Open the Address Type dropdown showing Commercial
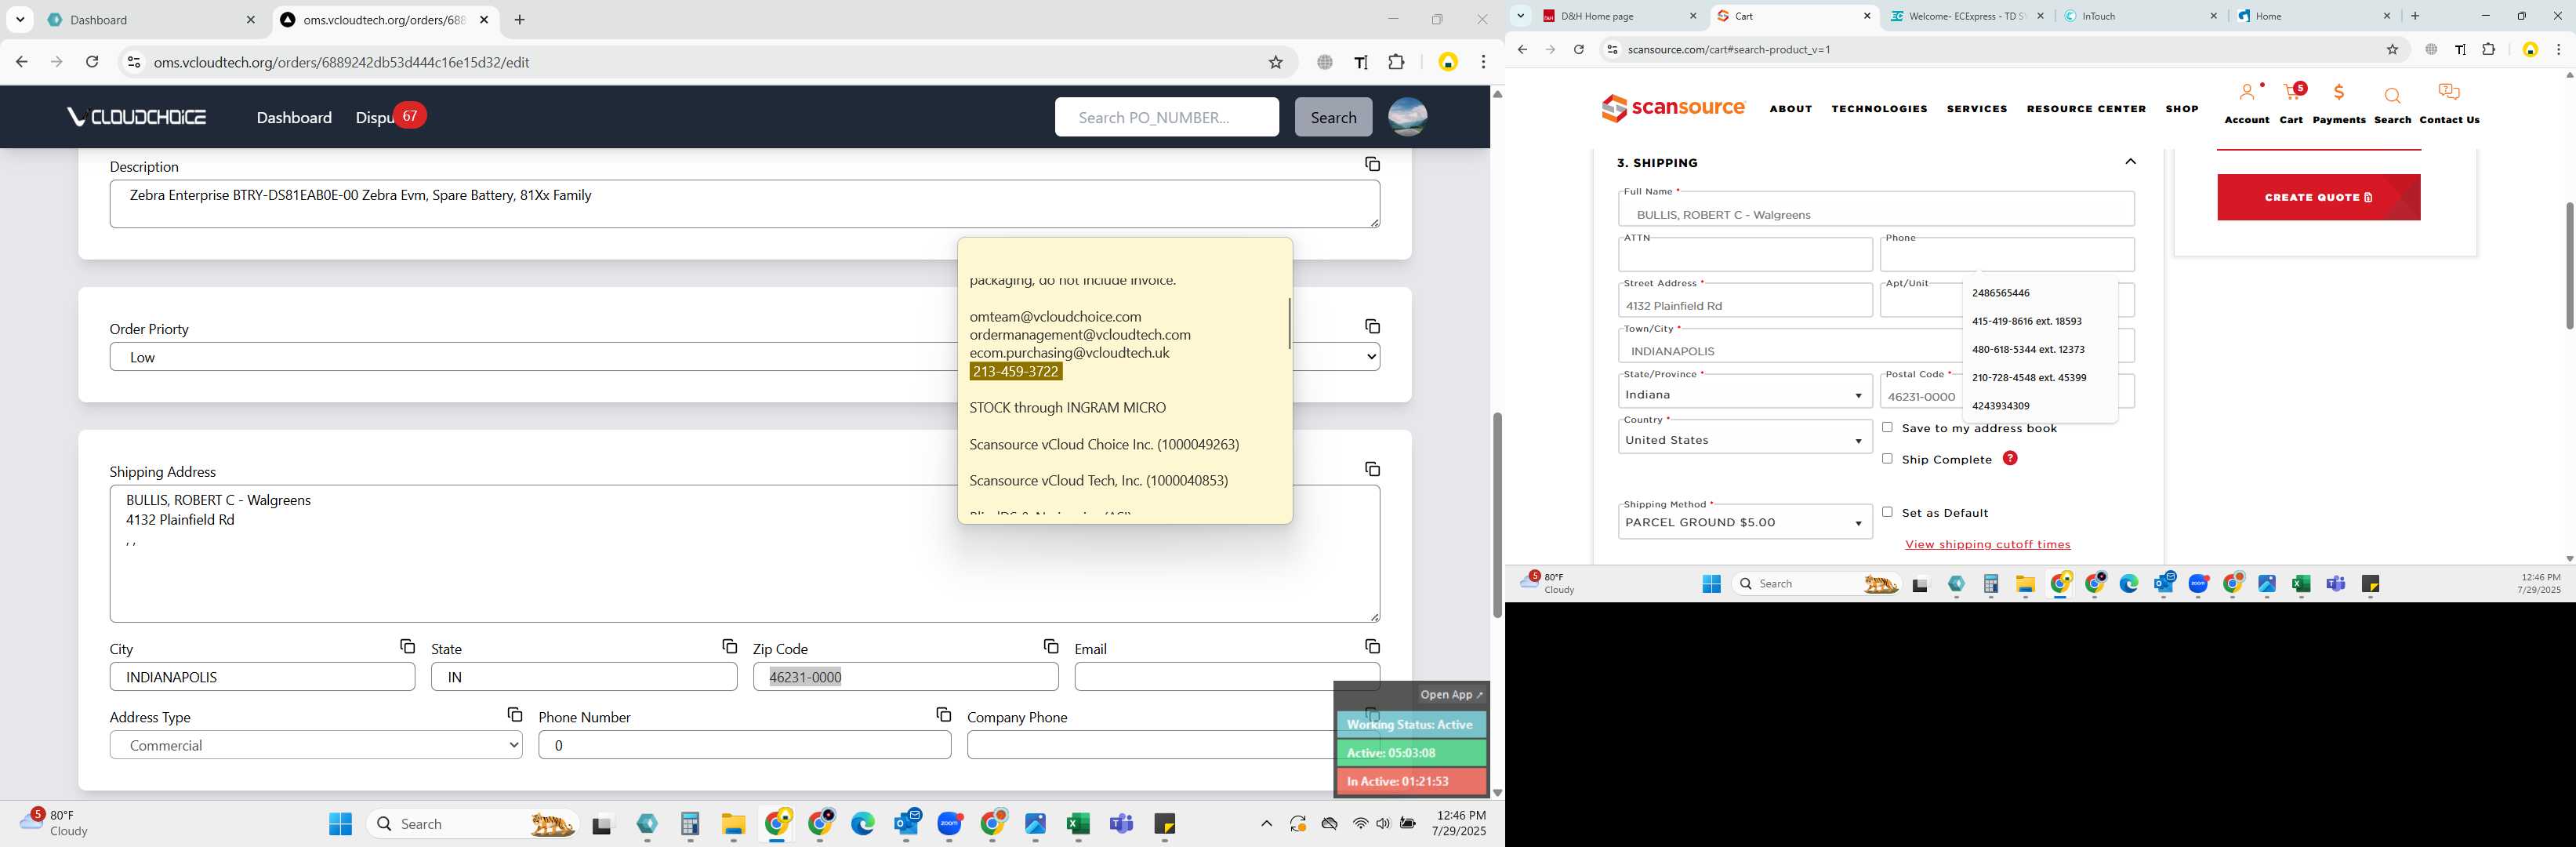This screenshot has width=2576, height=847. (316, 745)
